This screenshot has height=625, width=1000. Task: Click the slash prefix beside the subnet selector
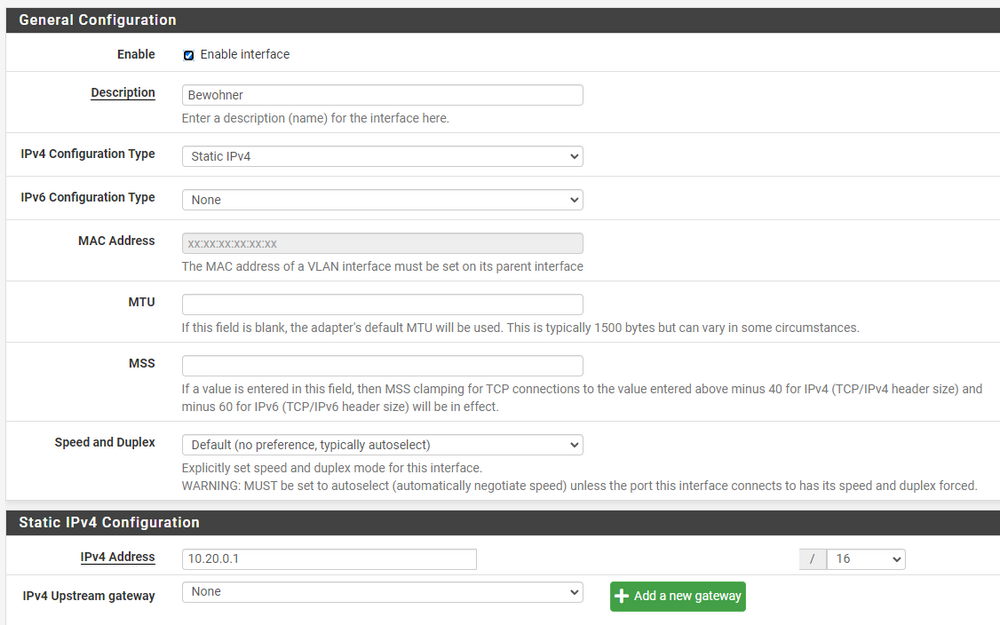coord(813,559)
